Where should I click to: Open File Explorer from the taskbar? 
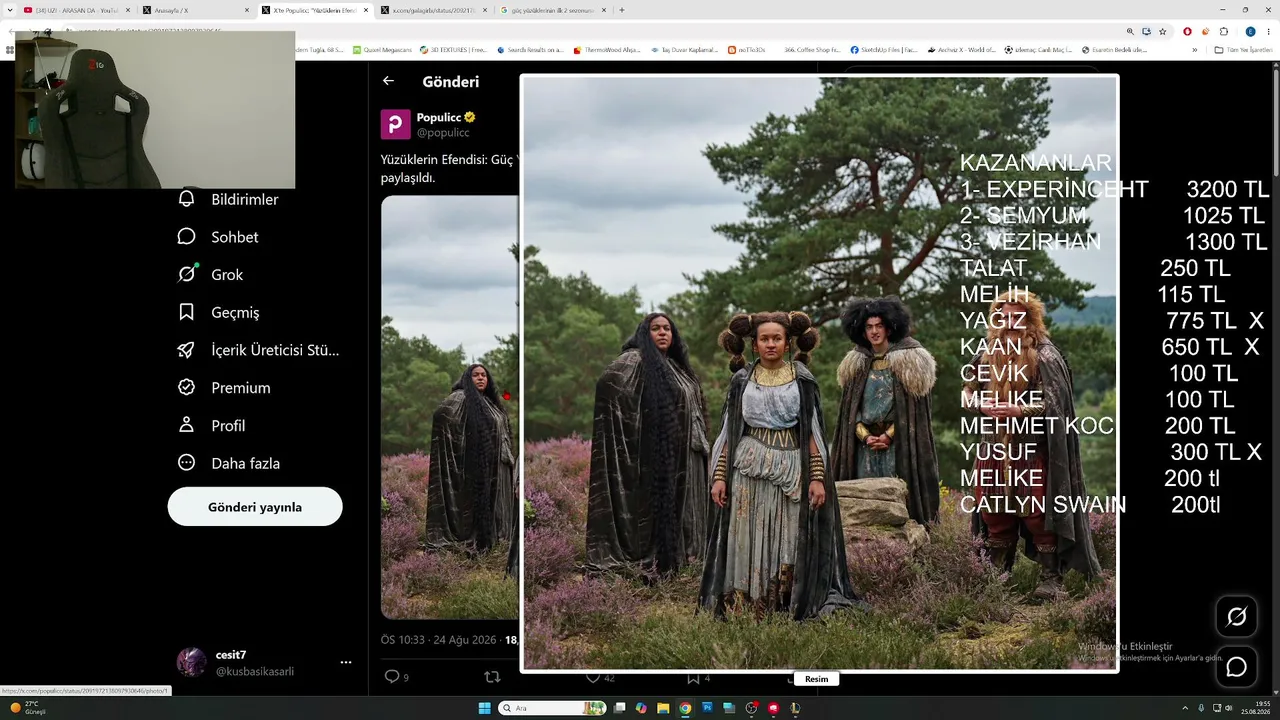pyautogui.click(x=663, y=708)
